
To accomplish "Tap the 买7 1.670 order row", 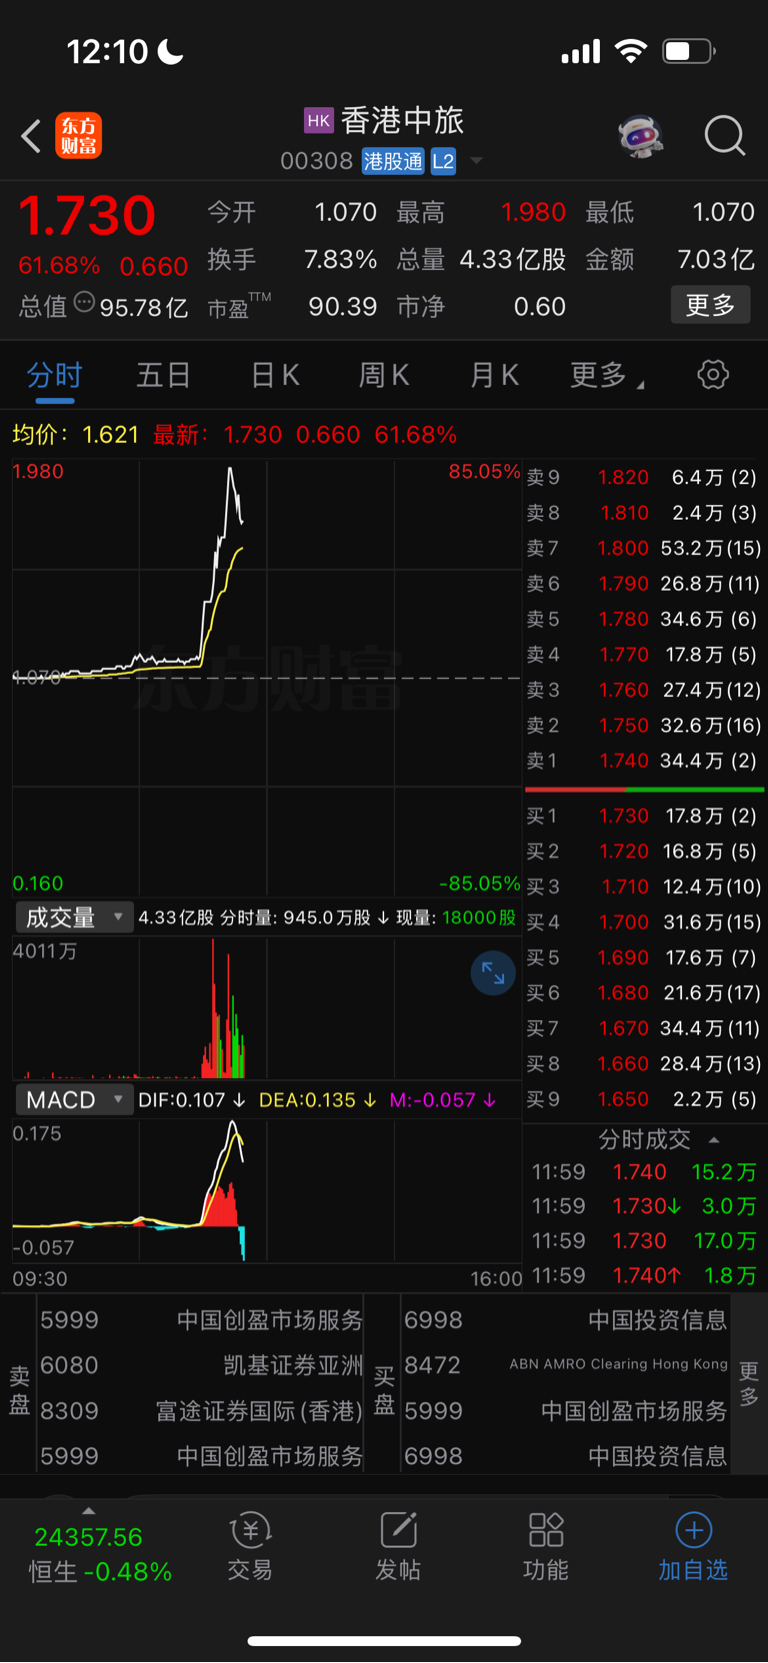I will (643, 1028).
